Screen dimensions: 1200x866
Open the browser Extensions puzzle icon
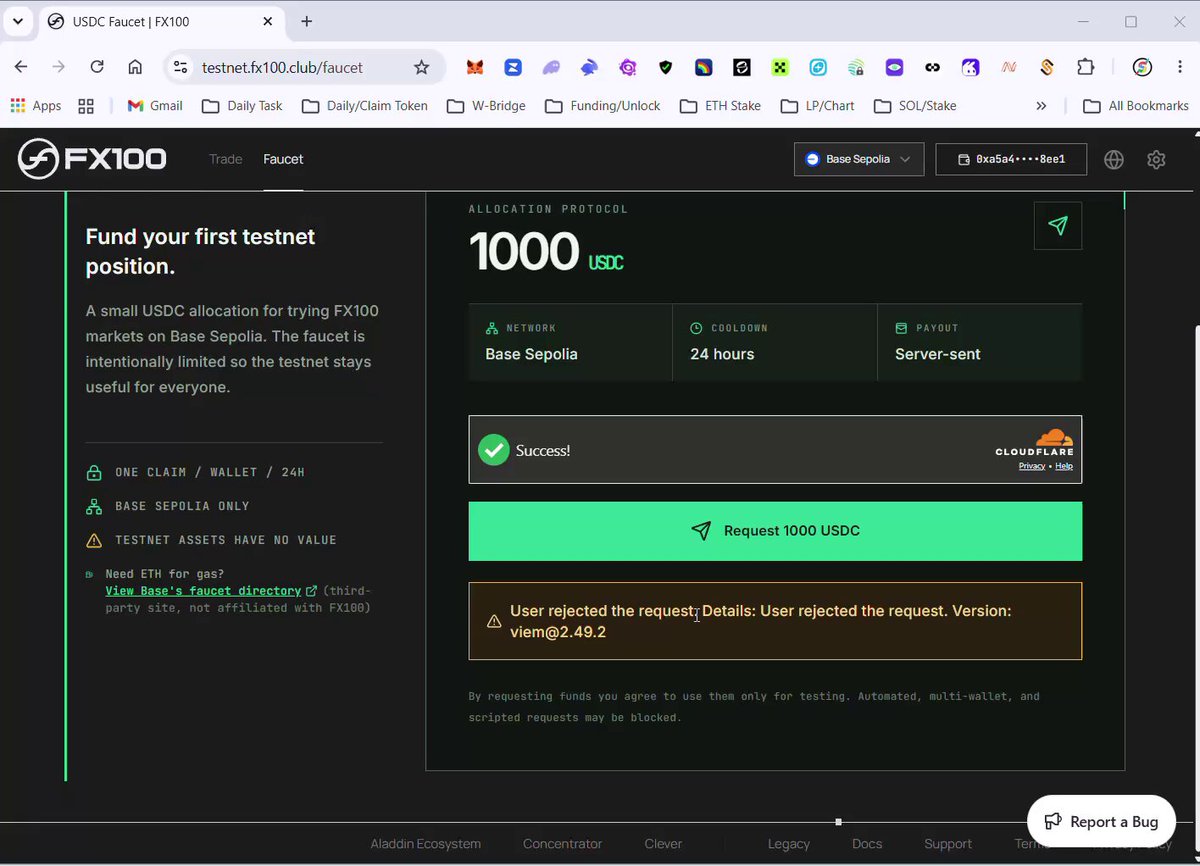1086,67
